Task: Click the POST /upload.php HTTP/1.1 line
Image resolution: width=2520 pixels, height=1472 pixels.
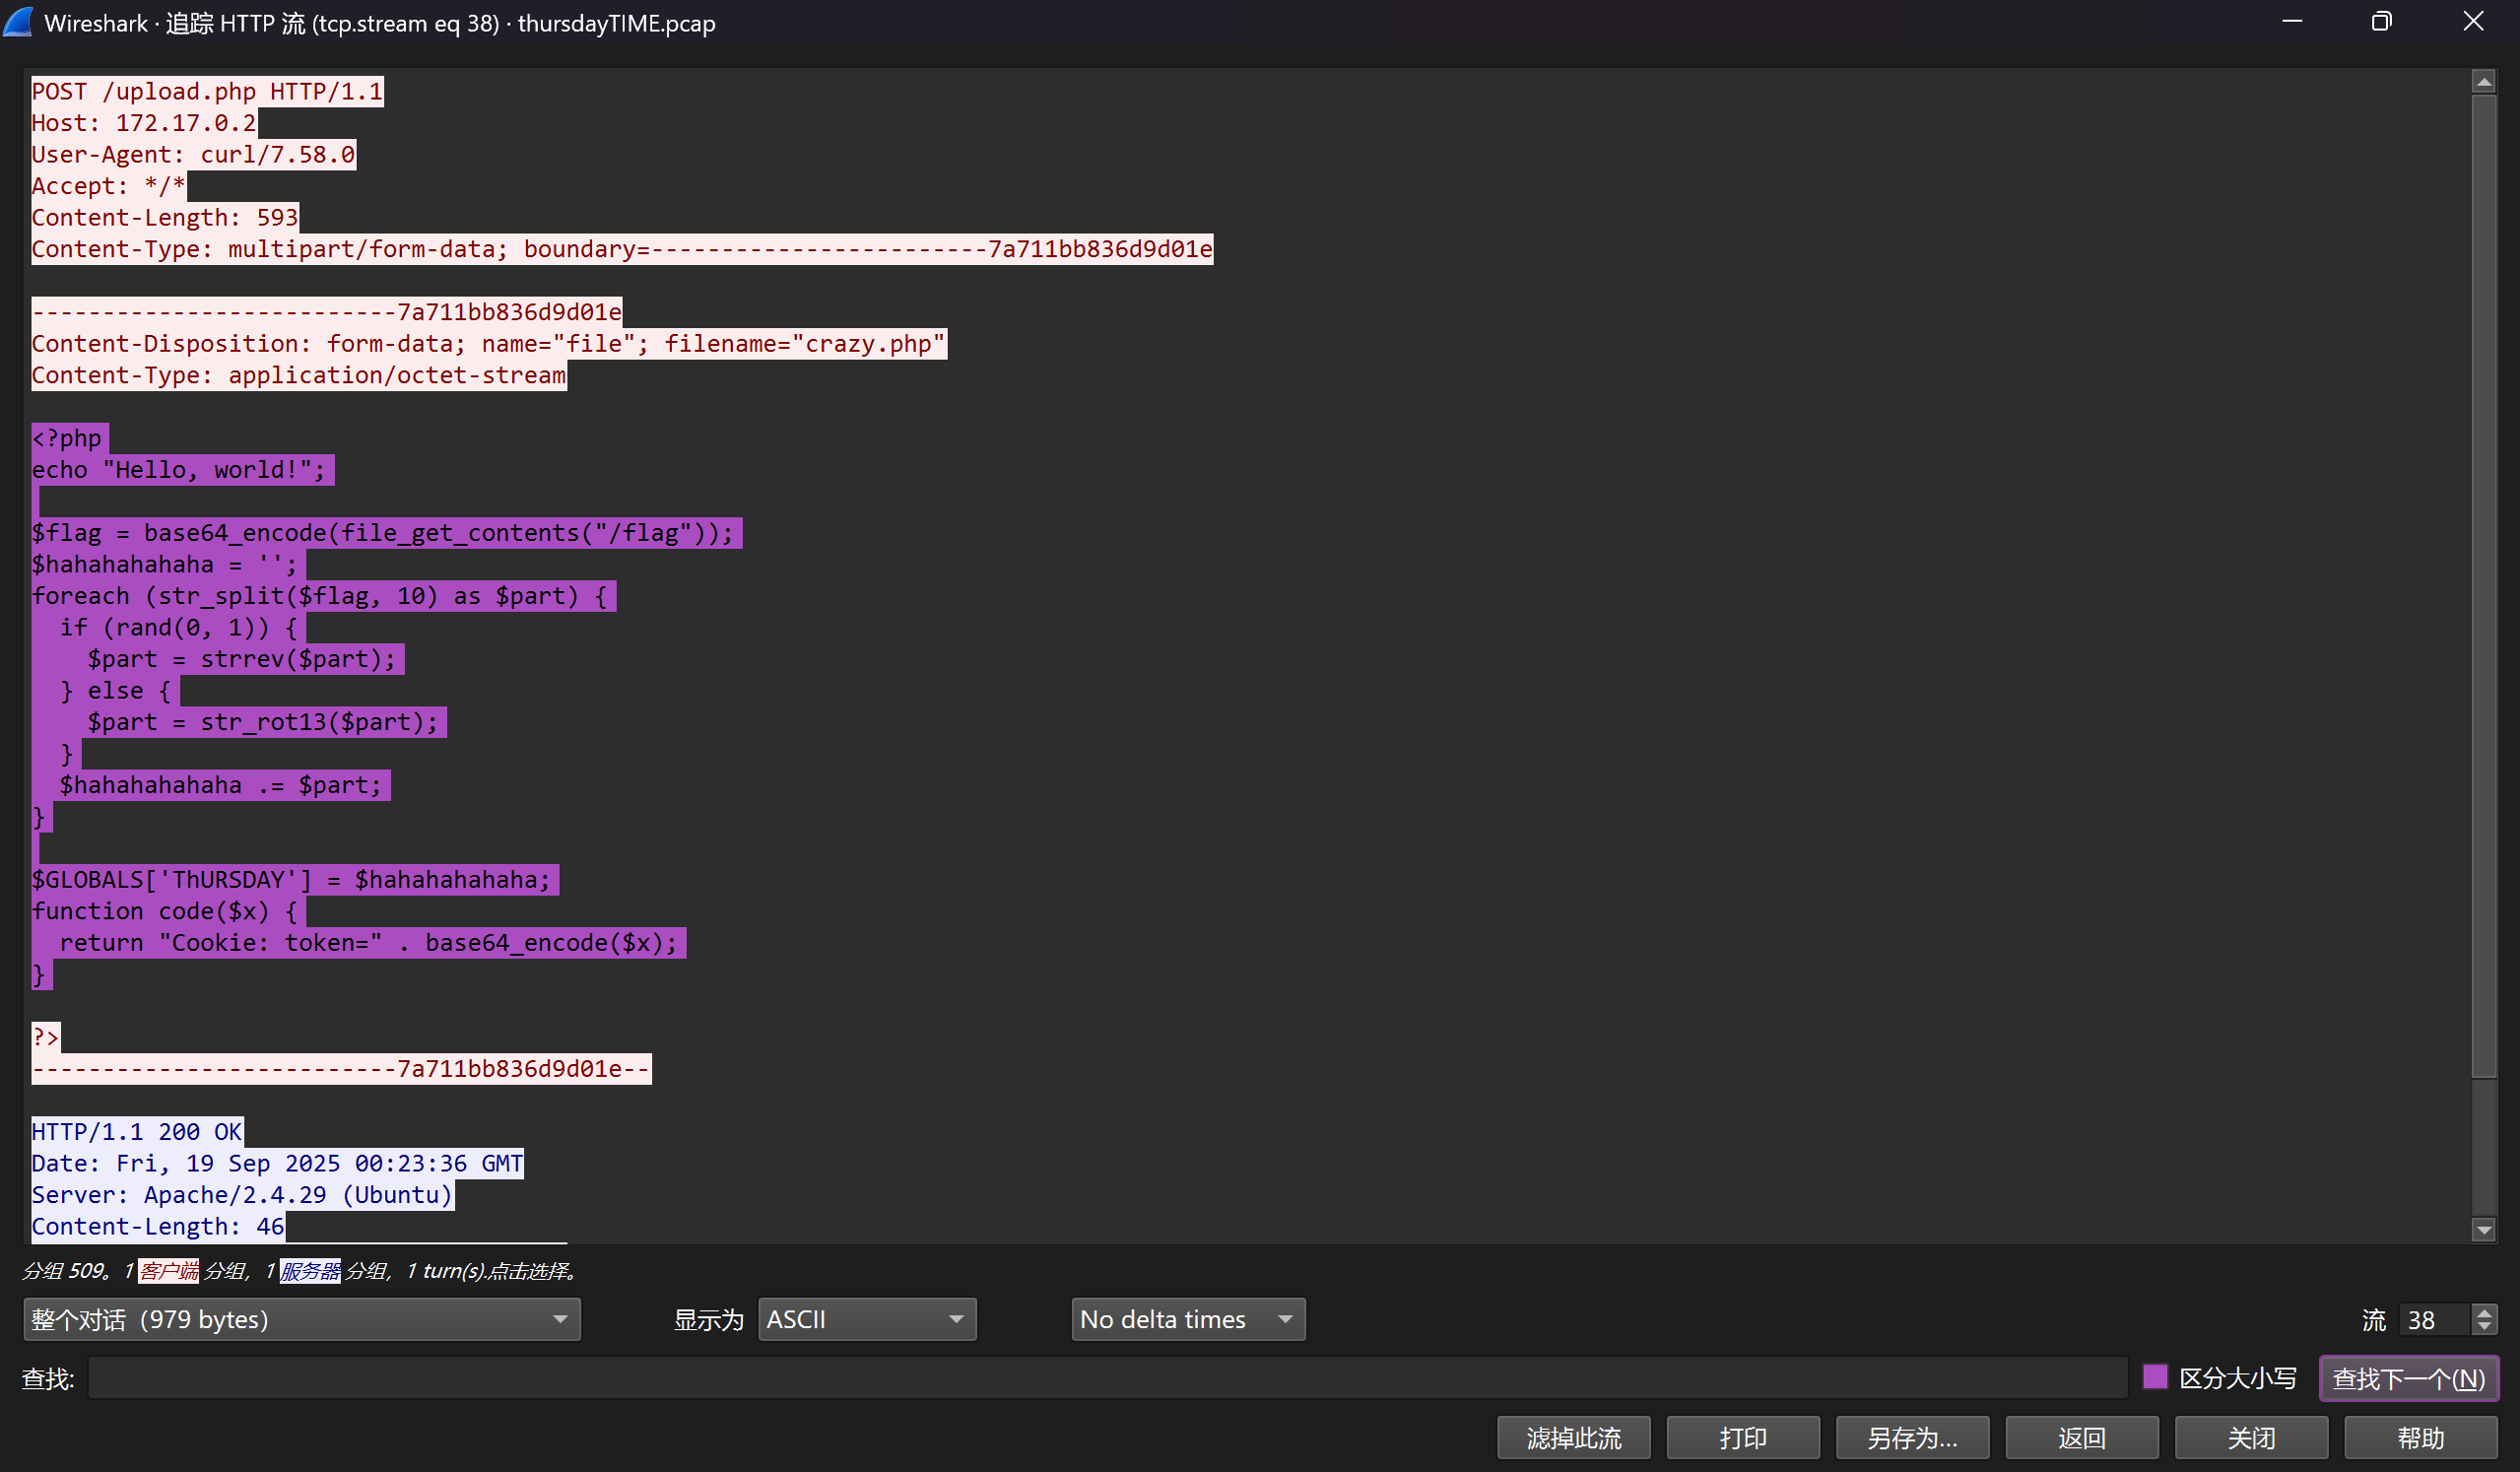Action: (207, 92)
